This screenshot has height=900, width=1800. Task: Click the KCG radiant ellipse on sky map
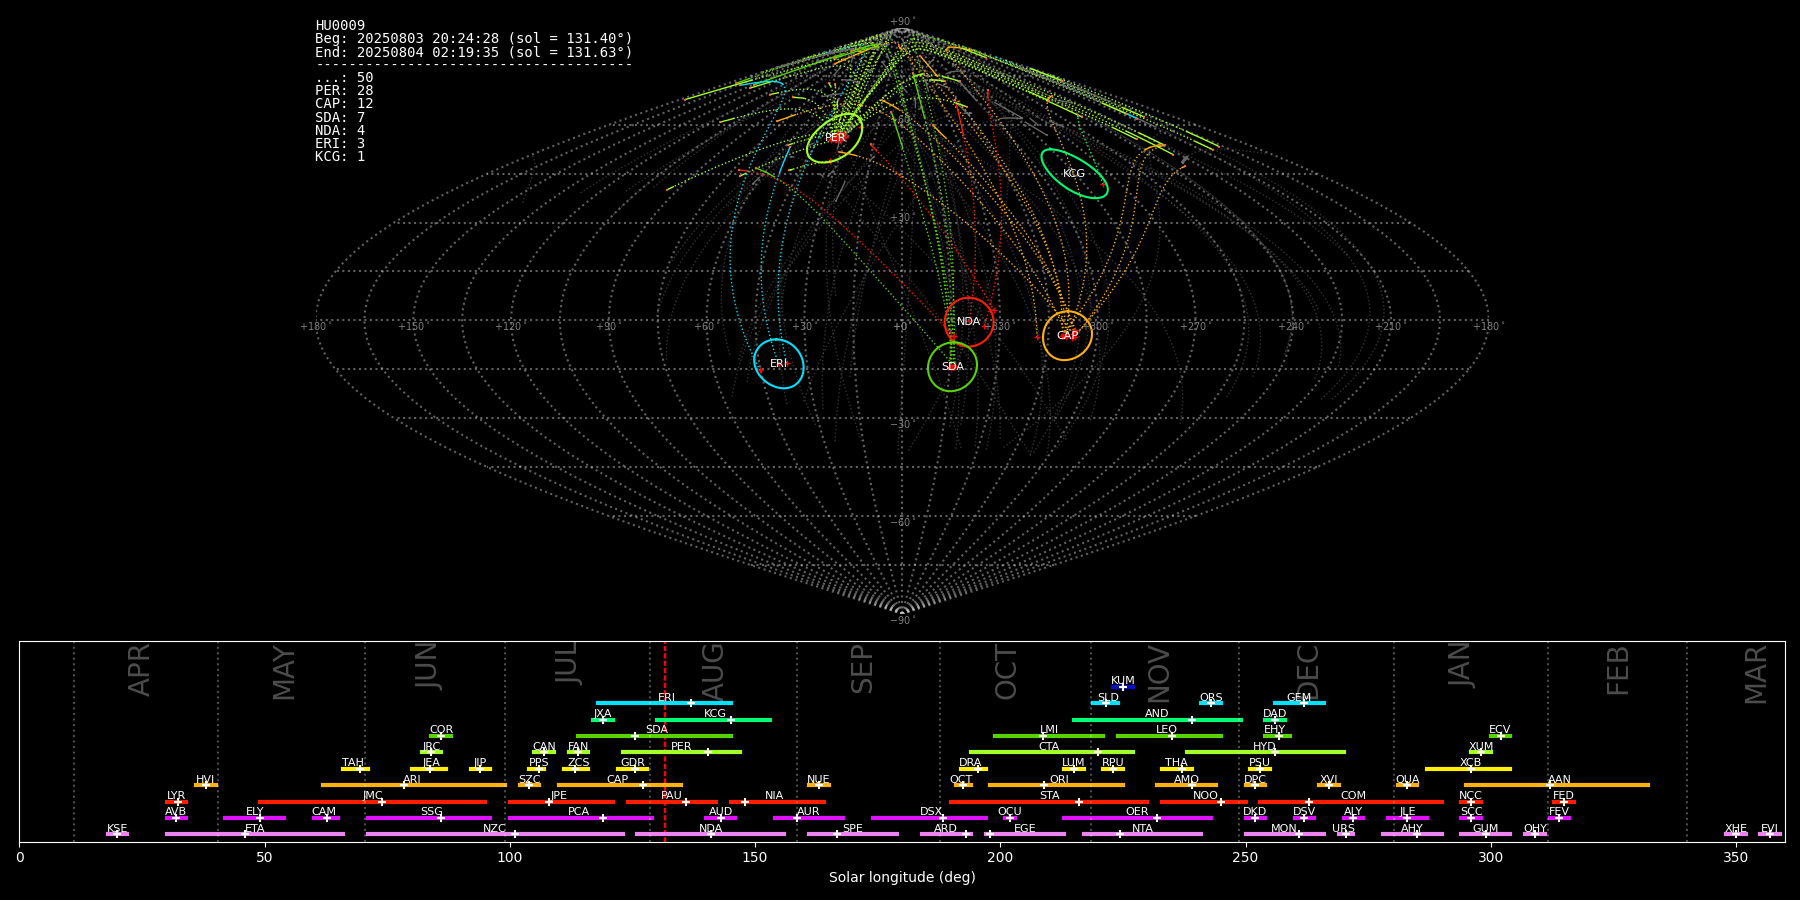[x=1074, y=173]
